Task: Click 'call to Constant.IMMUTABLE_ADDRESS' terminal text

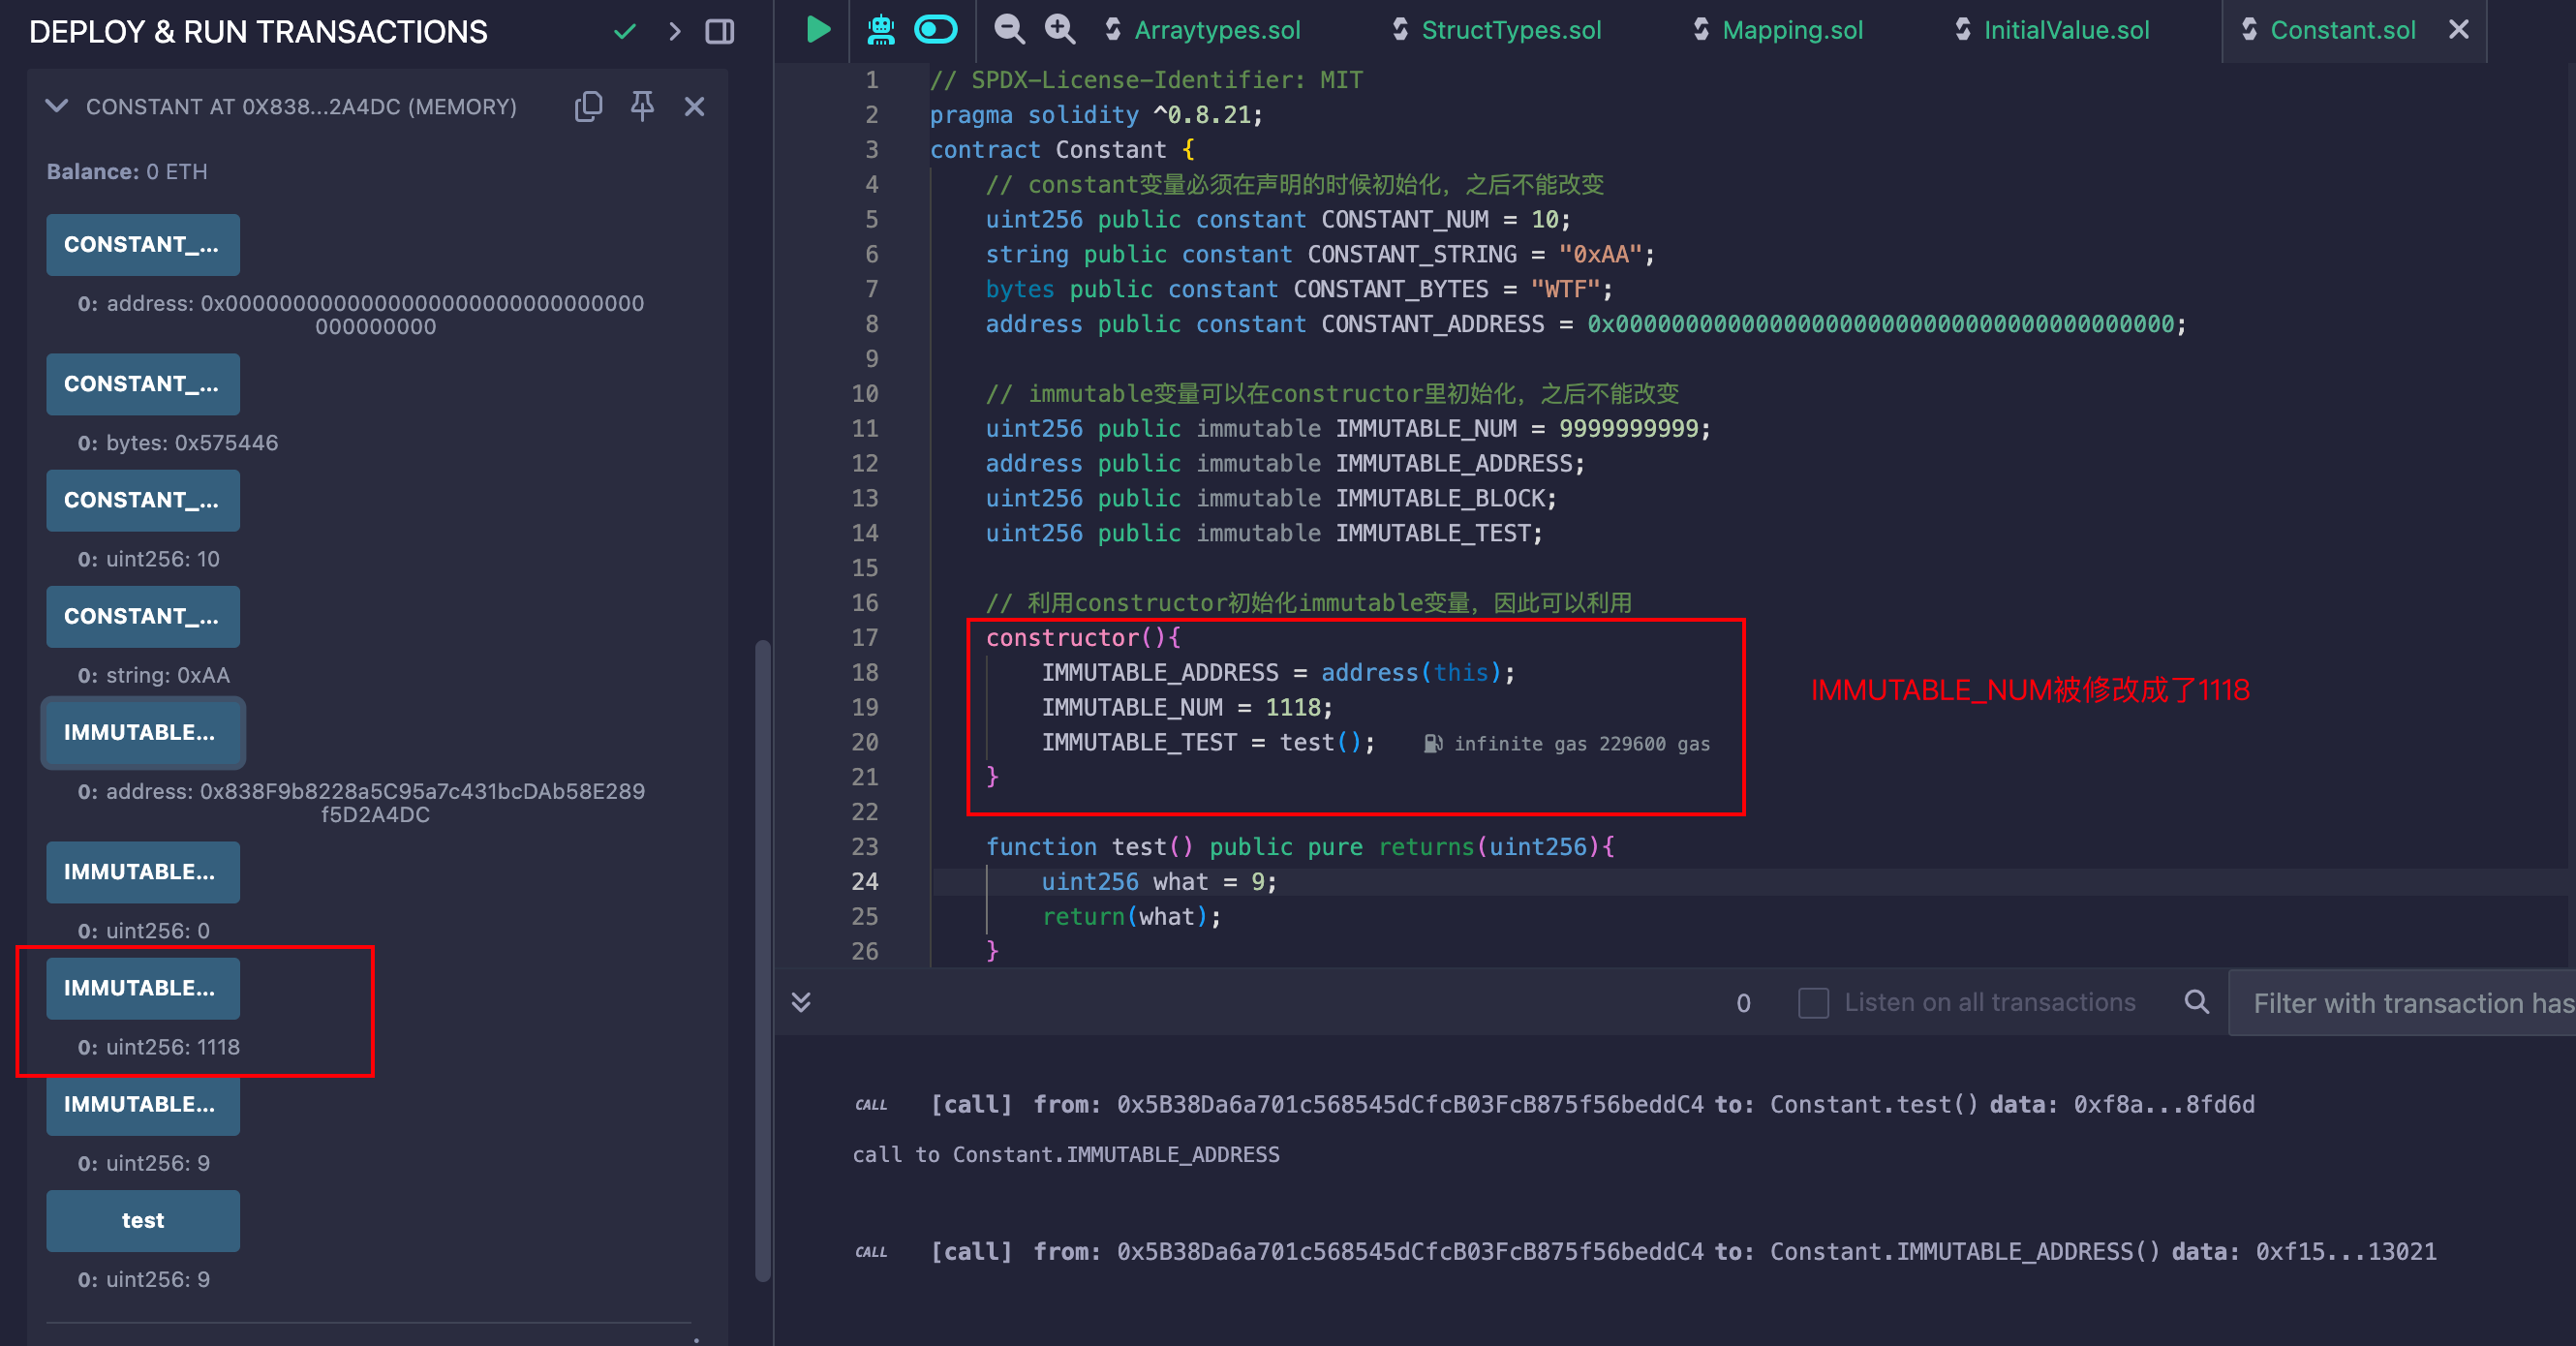Action: 1066,1155
